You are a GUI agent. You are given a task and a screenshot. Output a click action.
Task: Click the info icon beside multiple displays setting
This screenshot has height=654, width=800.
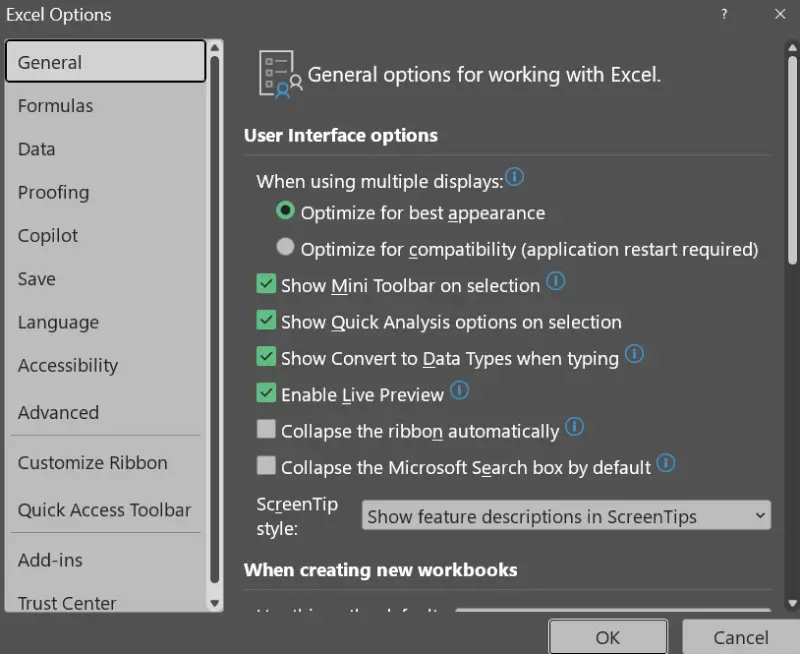tap(515, 176)
